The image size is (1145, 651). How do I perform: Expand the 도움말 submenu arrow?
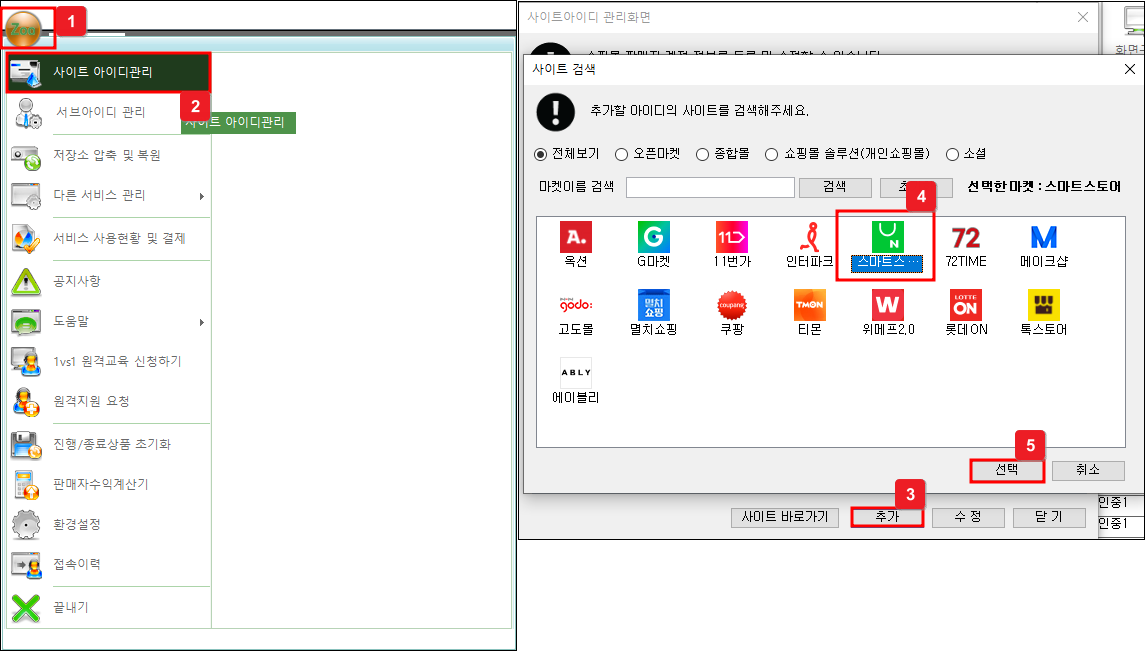click(202, 323)
